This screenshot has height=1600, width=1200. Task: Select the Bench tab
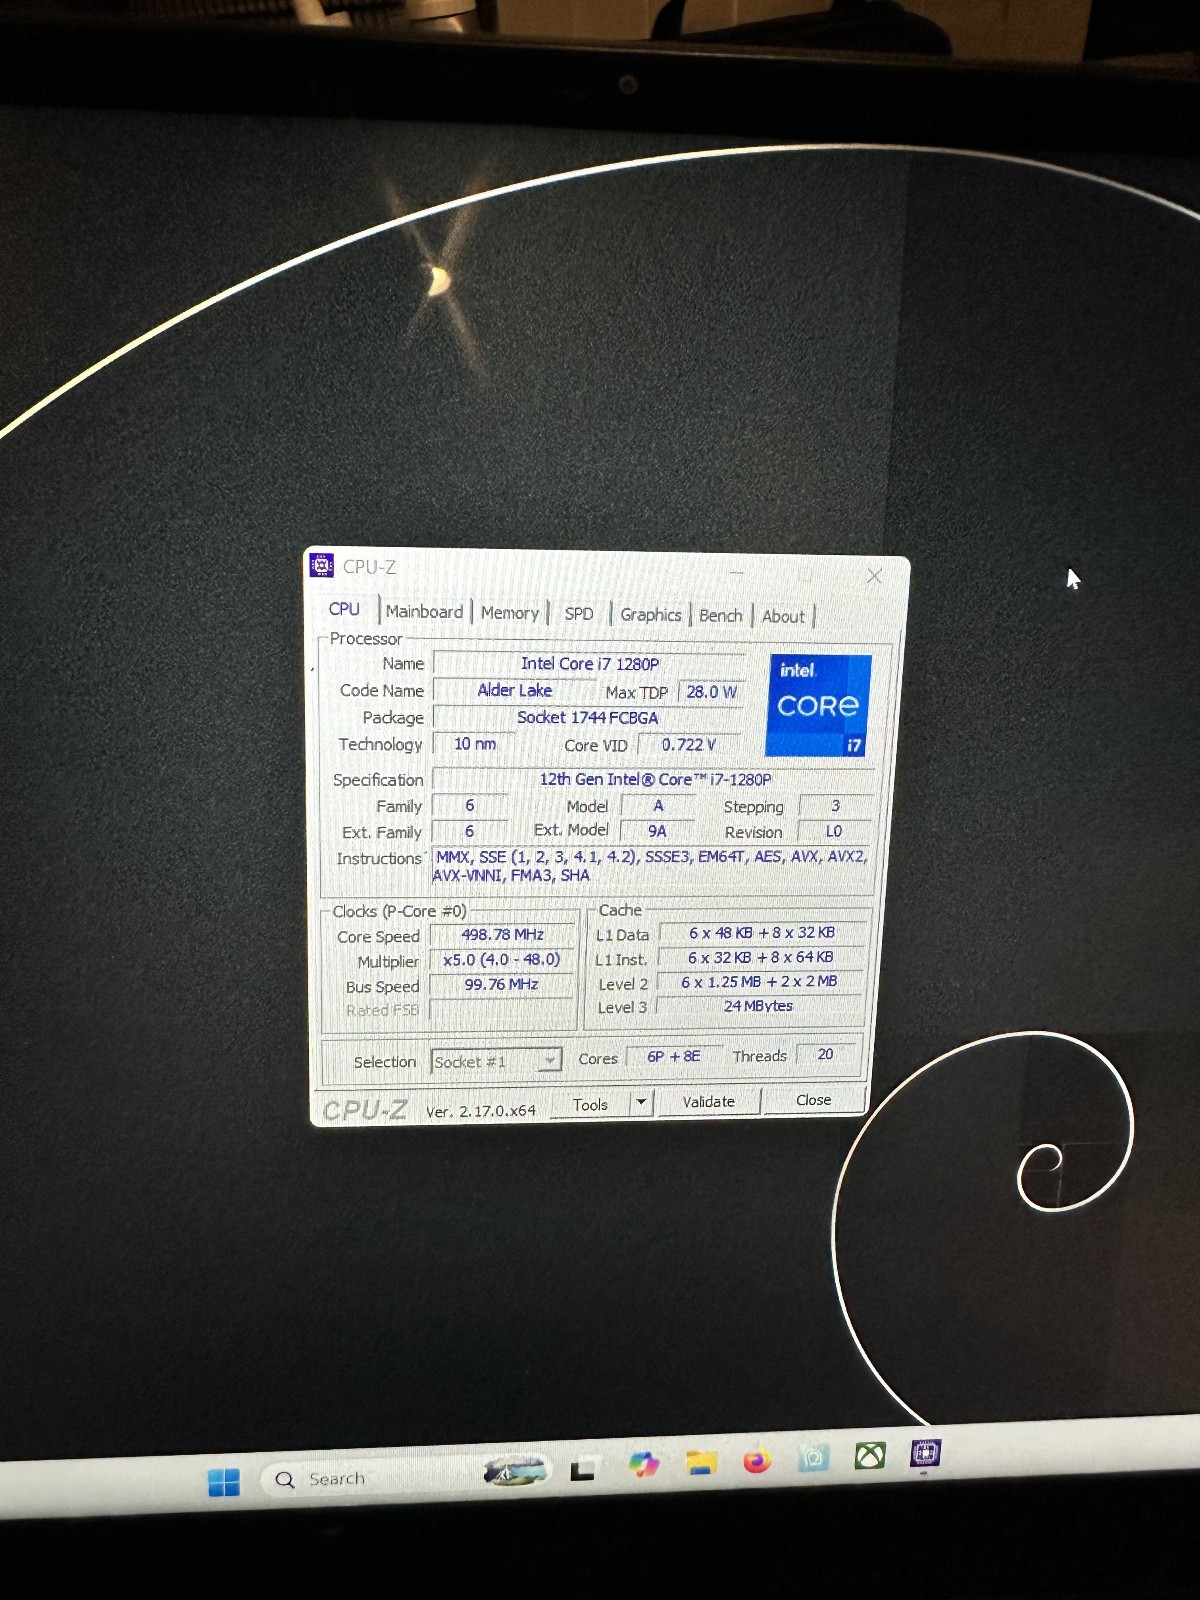(720, 616)
